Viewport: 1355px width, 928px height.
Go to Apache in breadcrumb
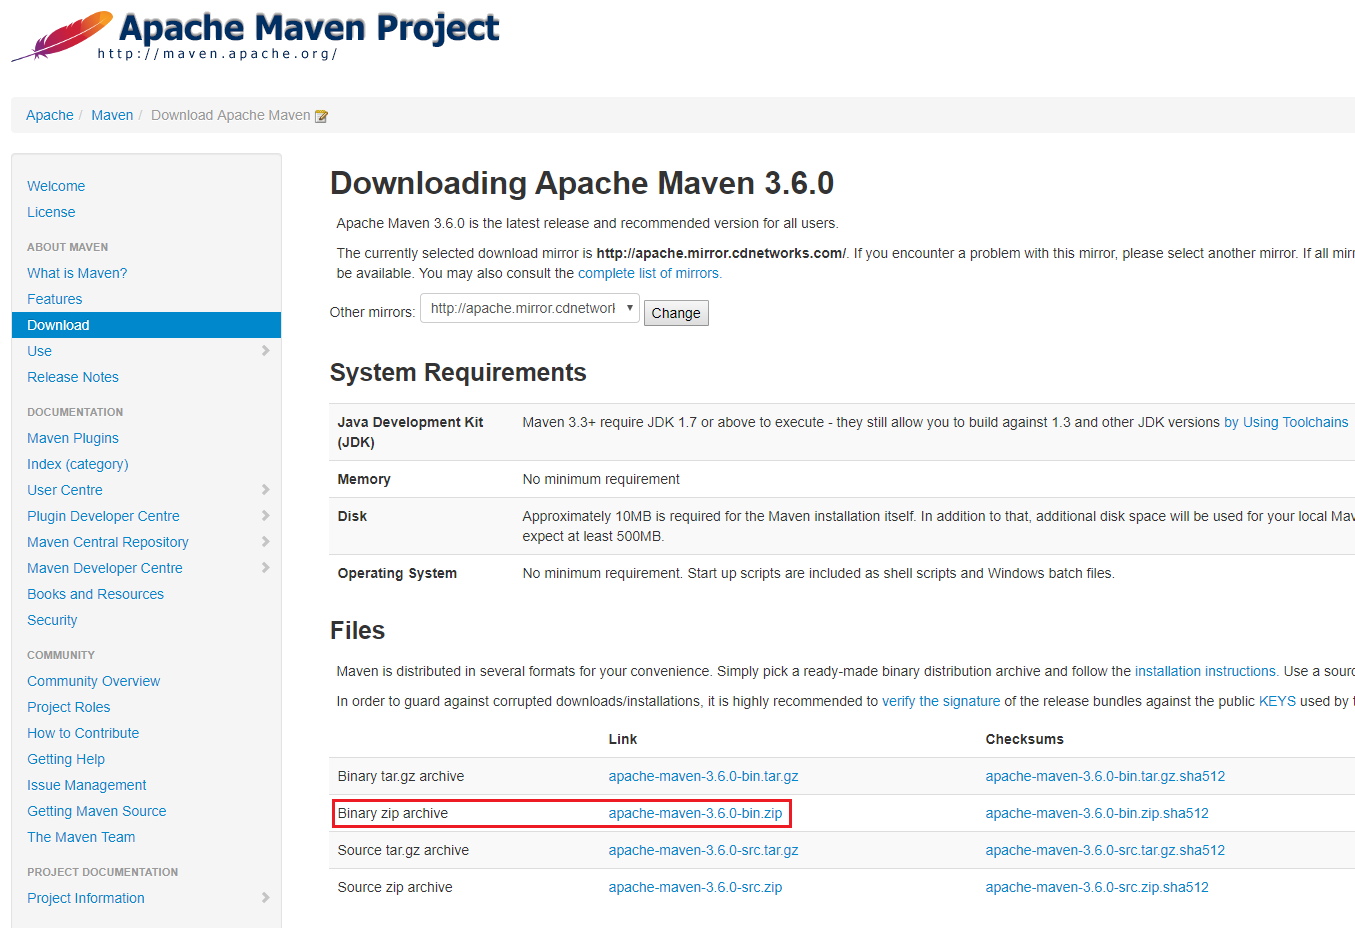point(50,115)
